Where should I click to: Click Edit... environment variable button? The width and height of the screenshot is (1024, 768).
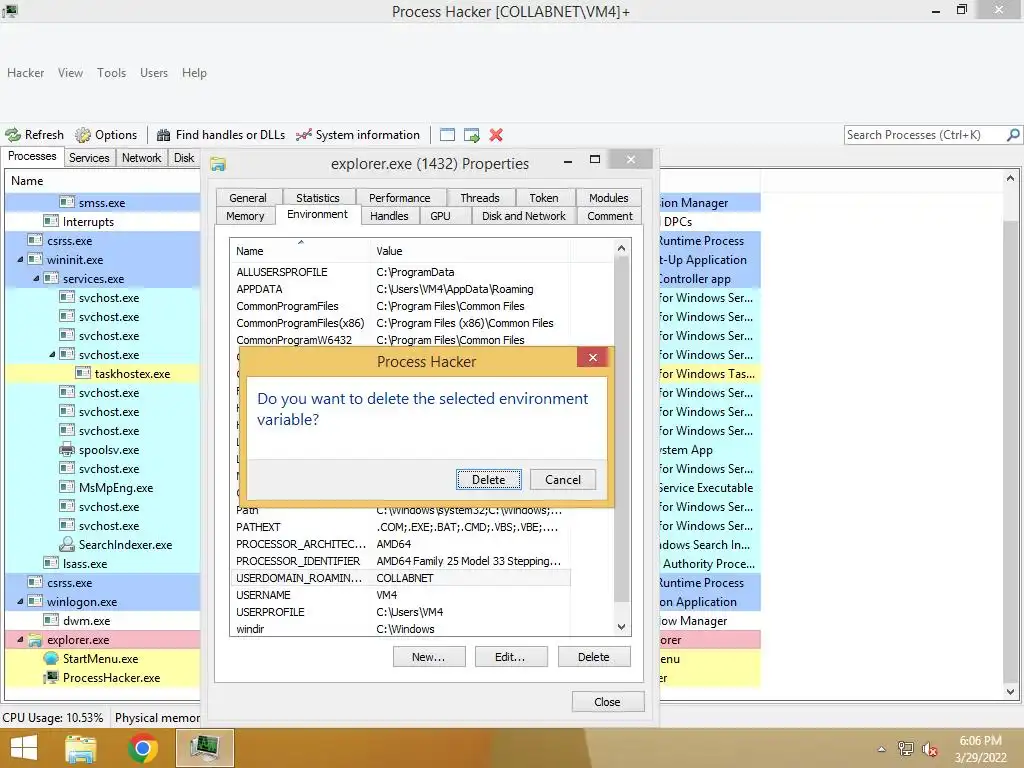click(x=511, y=657)
